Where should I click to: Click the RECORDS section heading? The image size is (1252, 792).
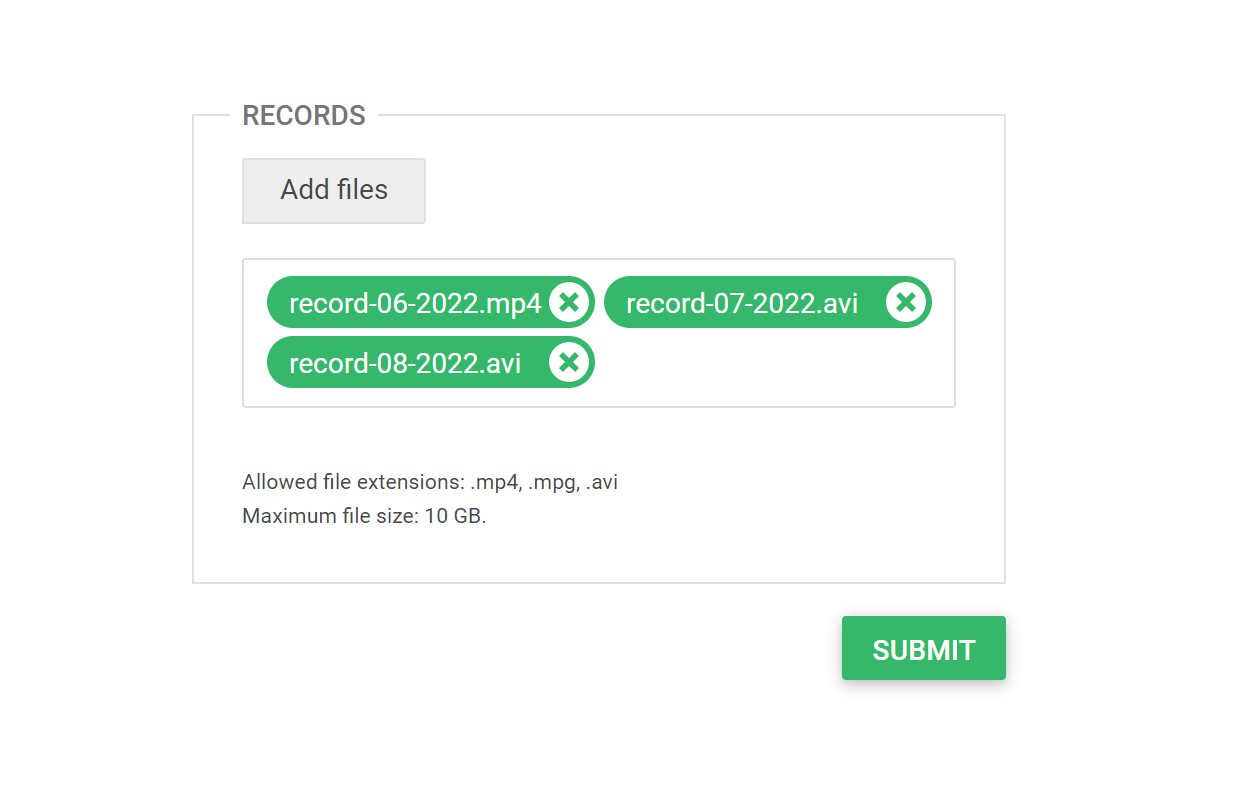coord(304,116)
